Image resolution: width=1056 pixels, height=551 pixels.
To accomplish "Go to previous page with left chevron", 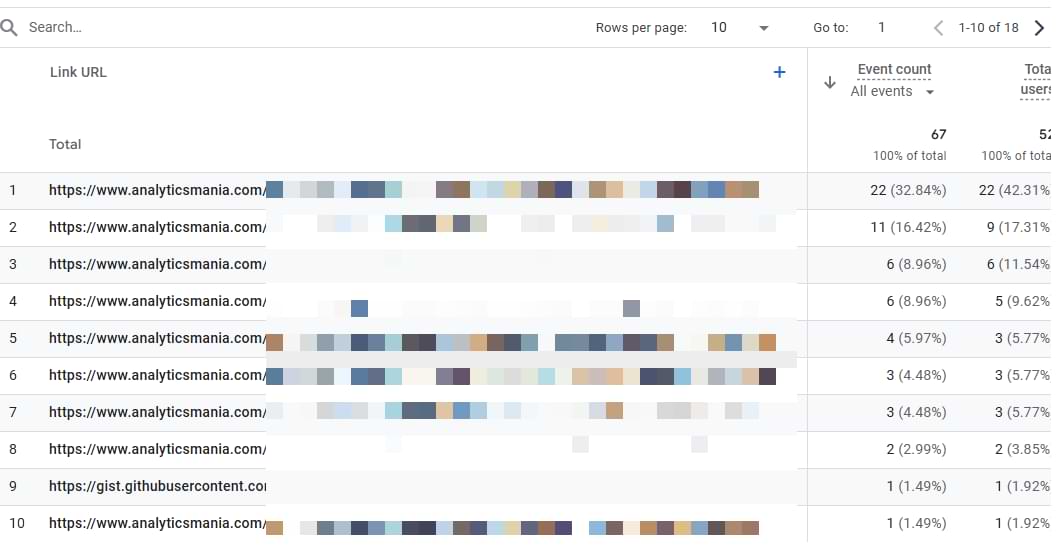I will 938,28.
